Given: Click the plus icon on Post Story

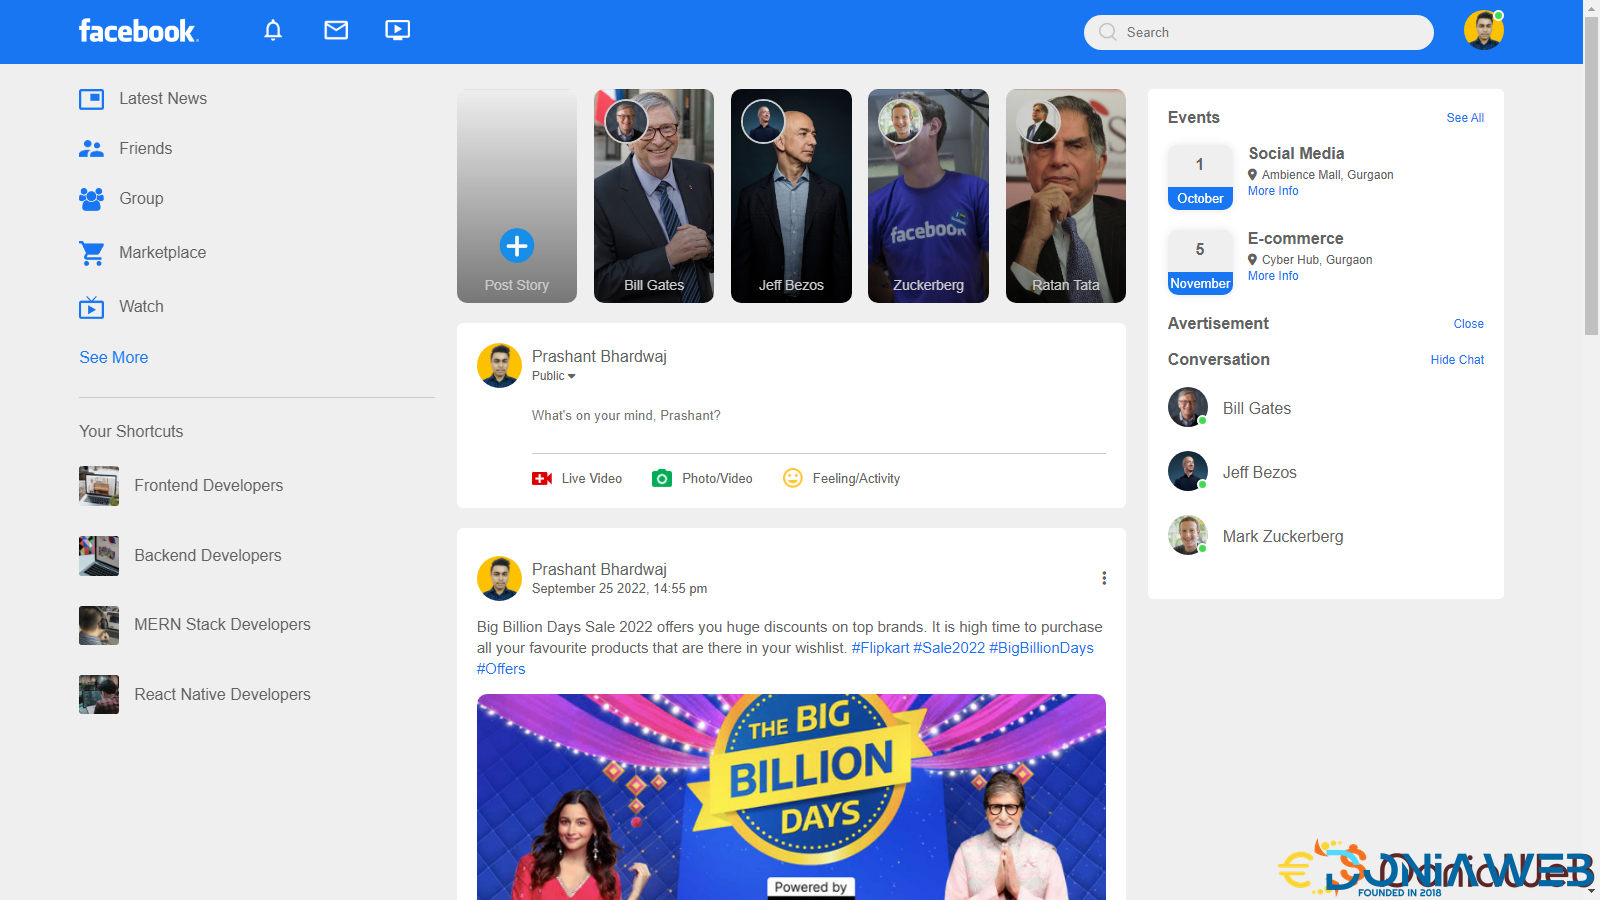Looking at the screenshot, I should point(517,245).
